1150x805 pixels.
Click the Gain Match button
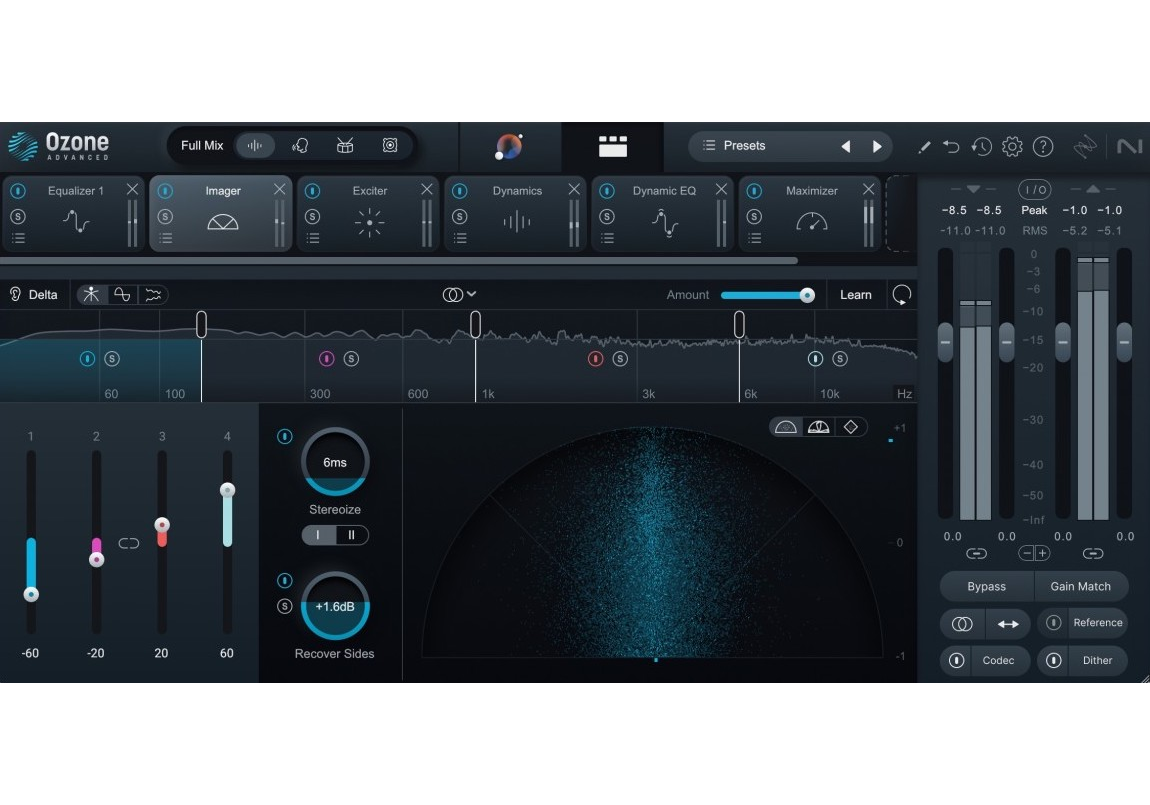pyautogui.click(x=1080, y=587)
